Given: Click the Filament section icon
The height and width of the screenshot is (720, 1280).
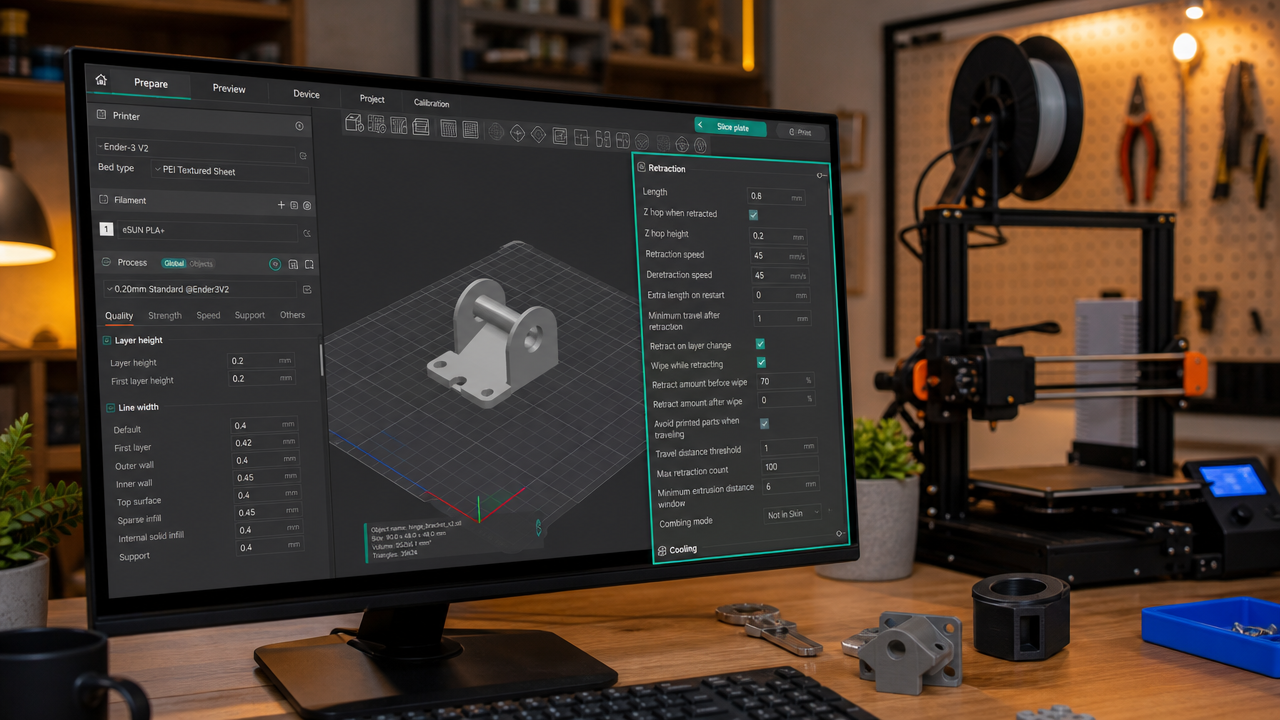Looking at the screenshot, I should 103,199.
